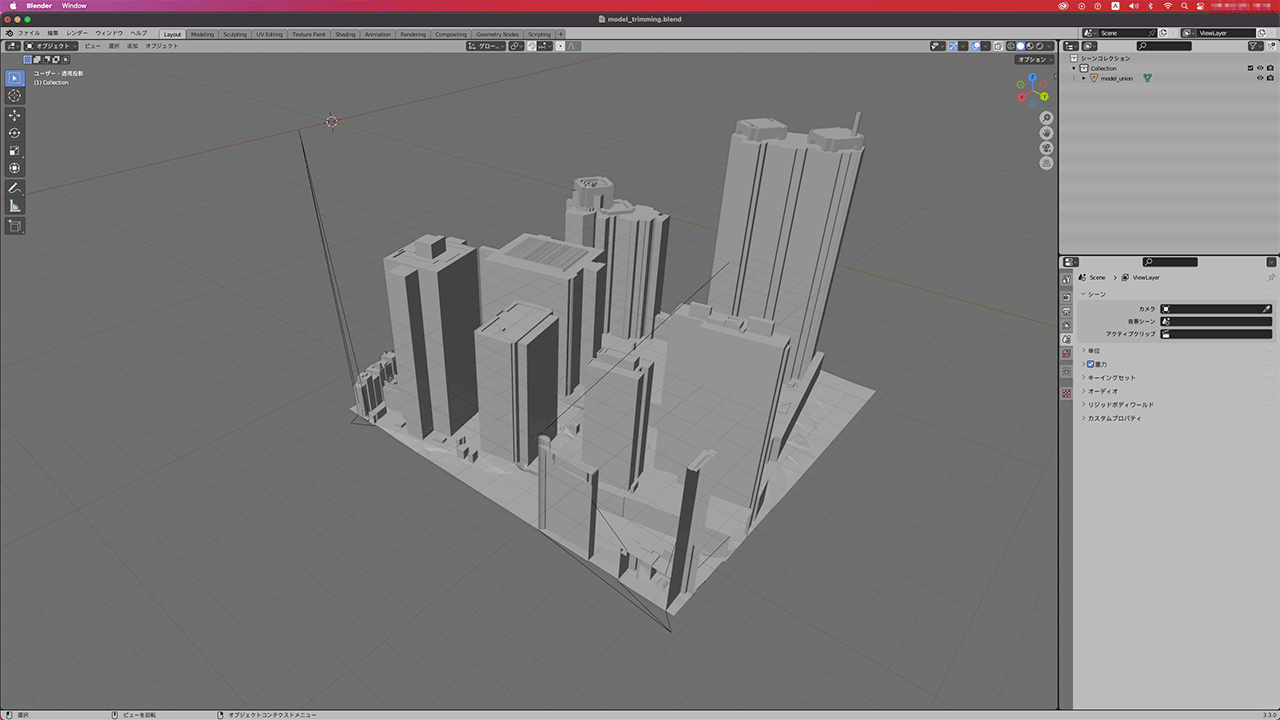Collapse the Collection tree item
This screenshot has width=1280, height=720.
pos(1074,68)
